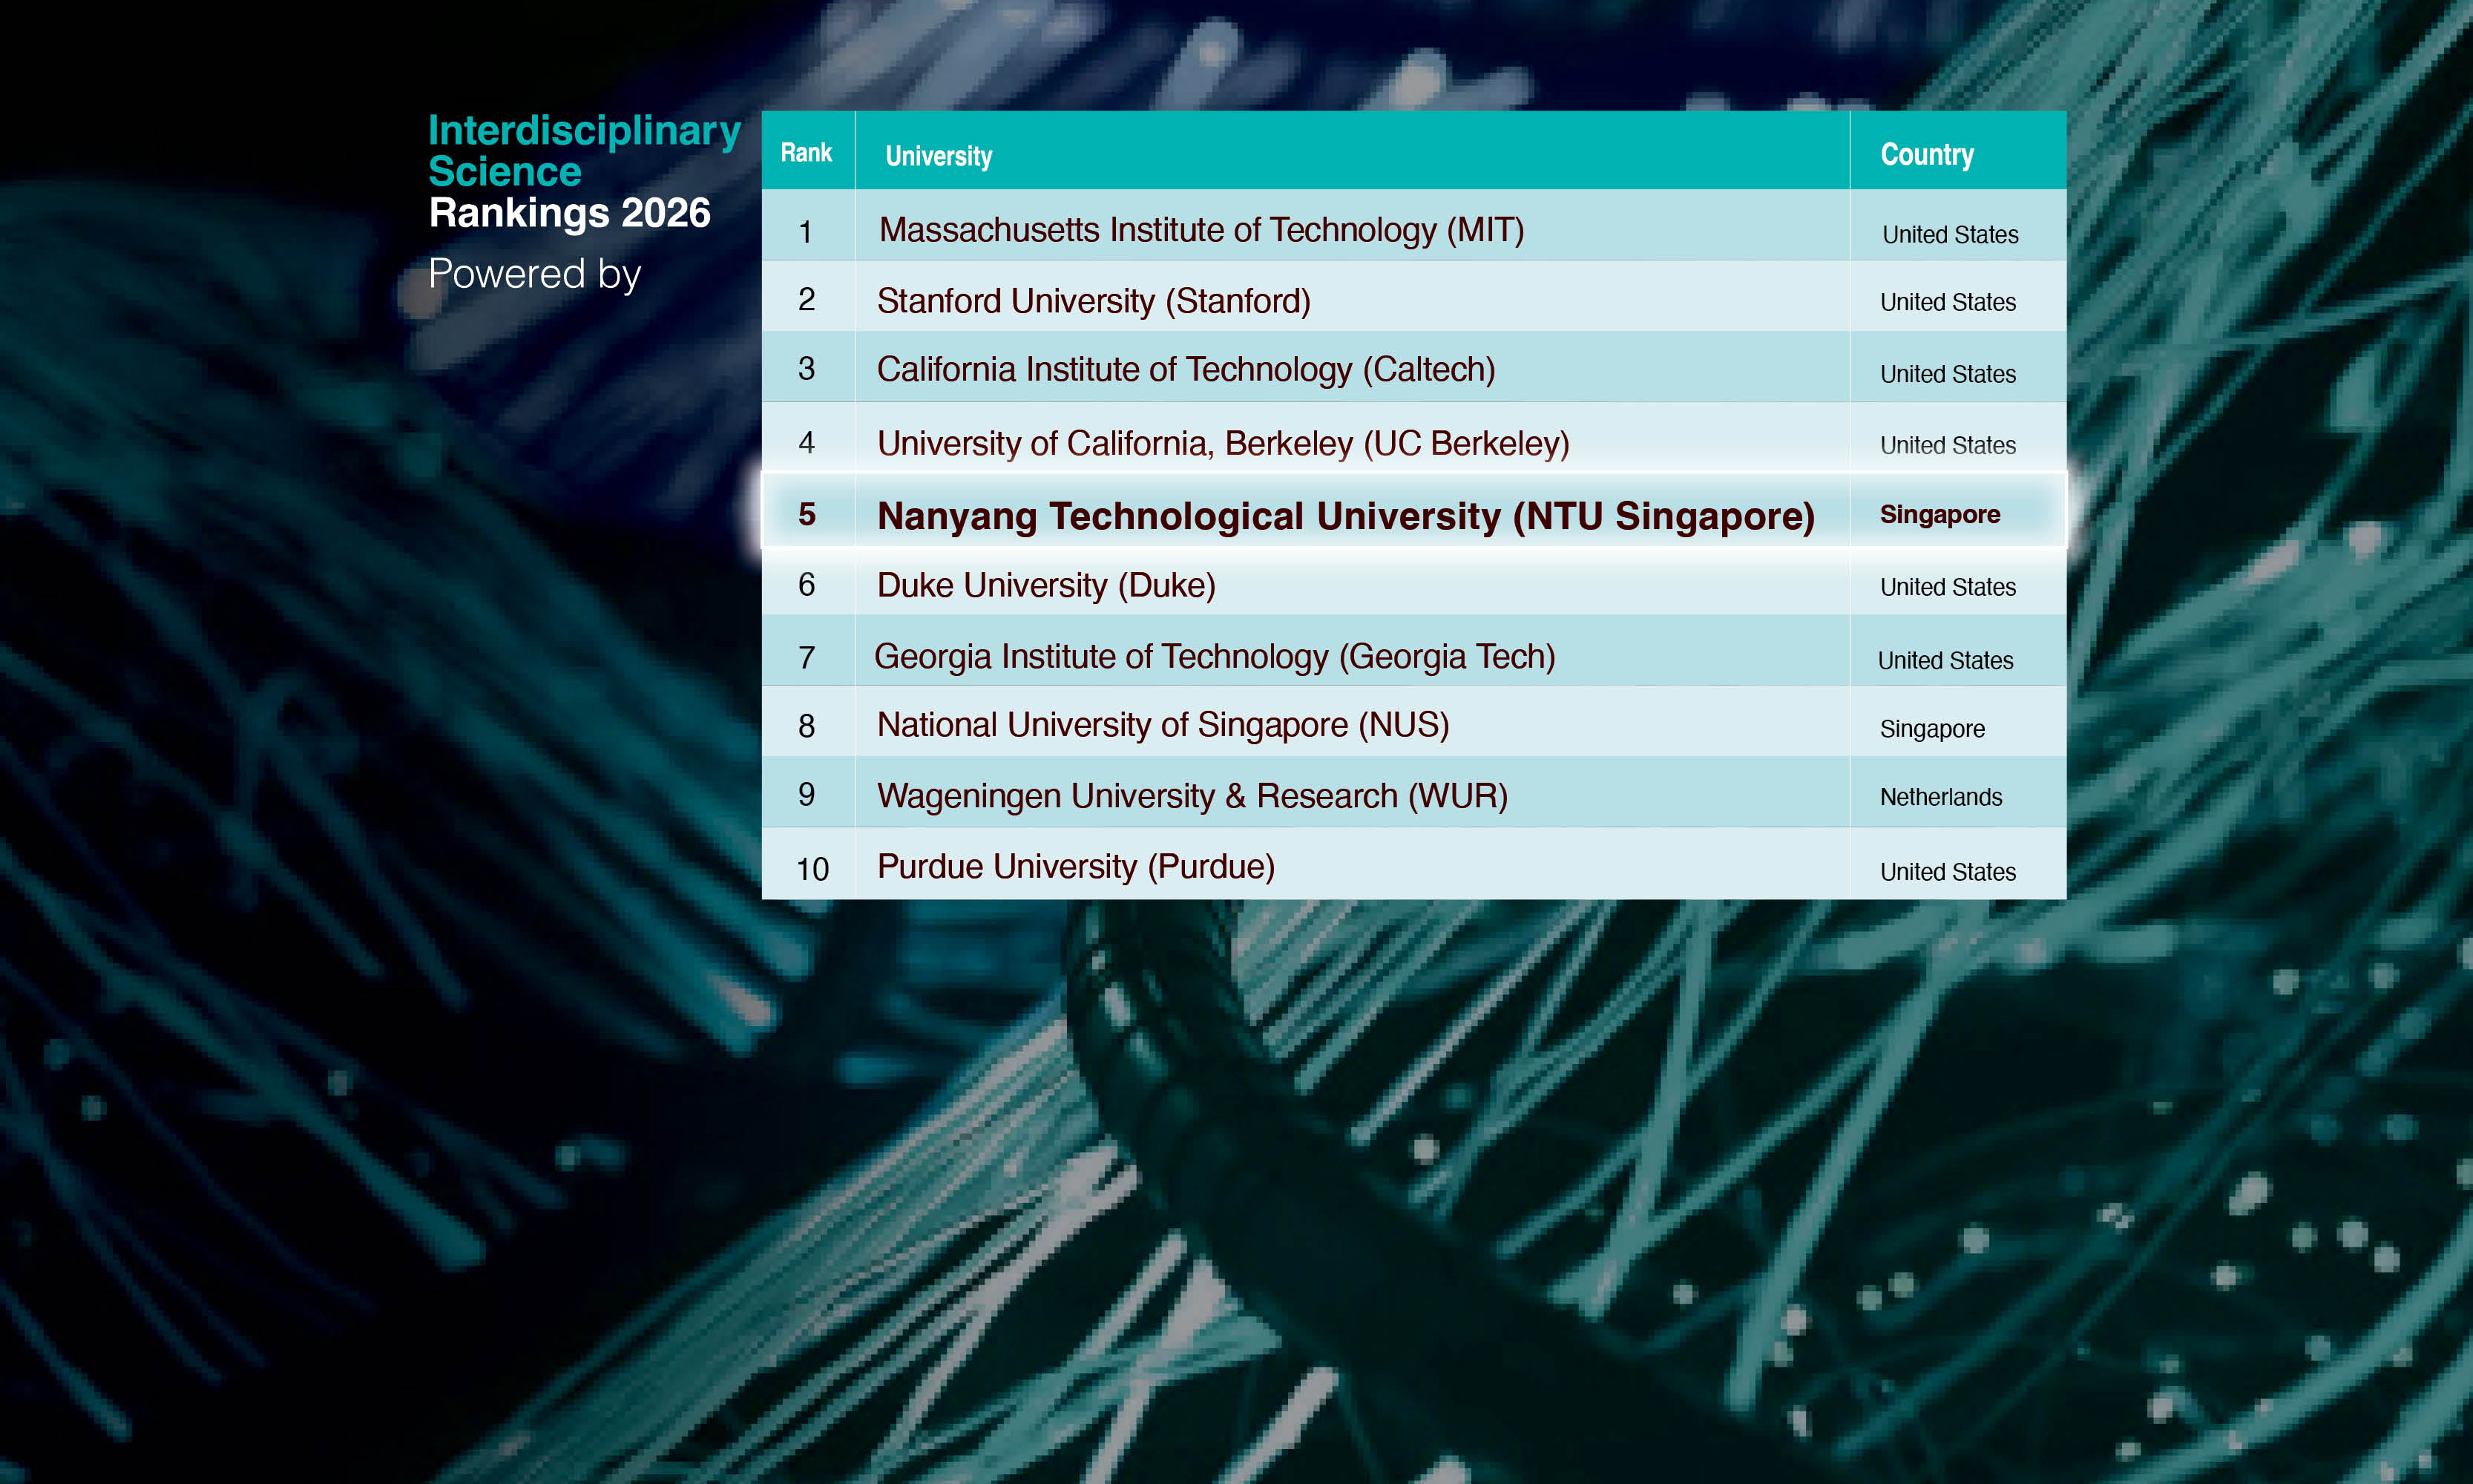Click the Rankings 2026 heading

click(x=569, y=213)
